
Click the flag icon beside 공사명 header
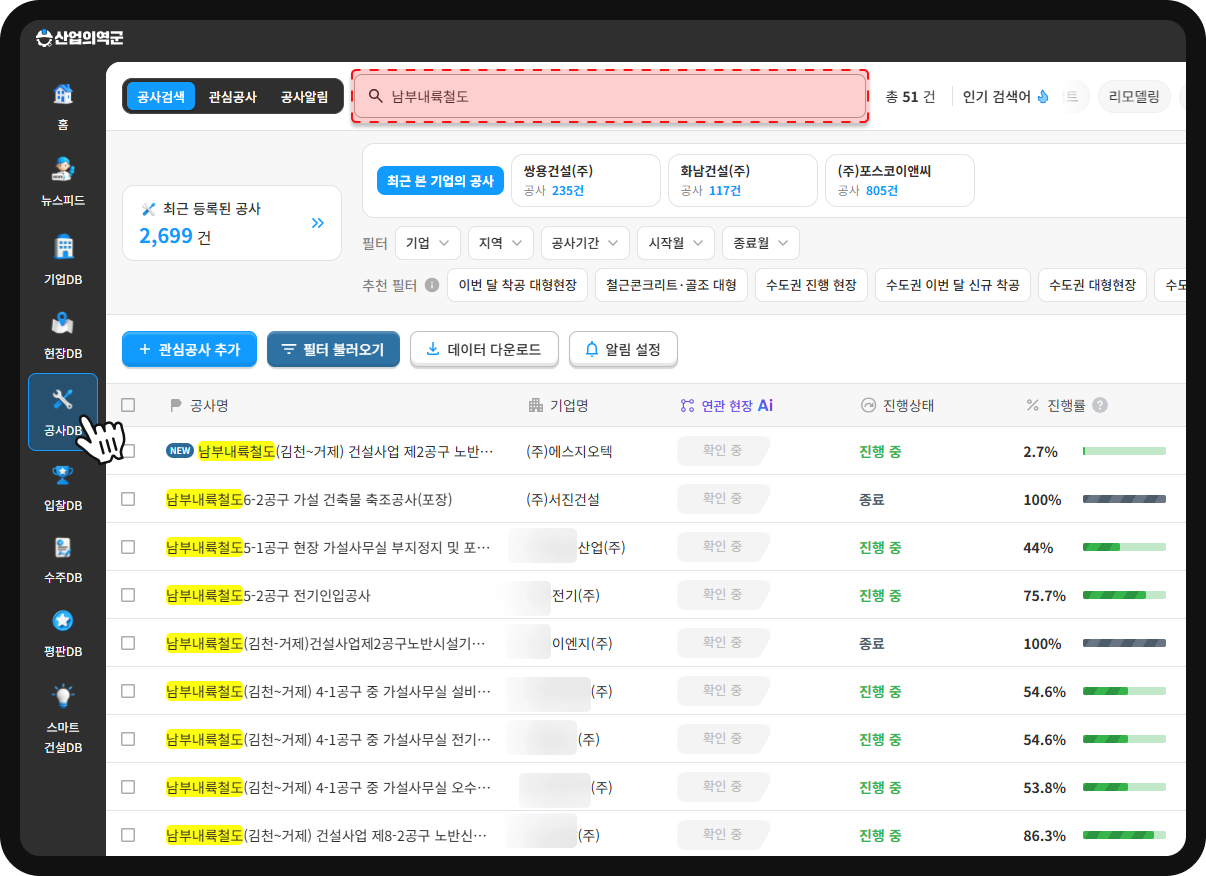pos(176,405)
